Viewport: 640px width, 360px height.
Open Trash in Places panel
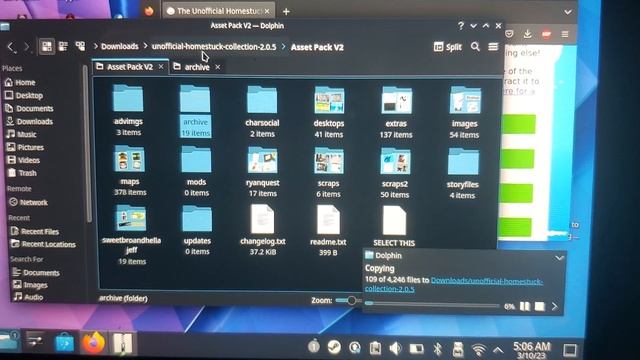pyautogui.click(x=22, y=173)
